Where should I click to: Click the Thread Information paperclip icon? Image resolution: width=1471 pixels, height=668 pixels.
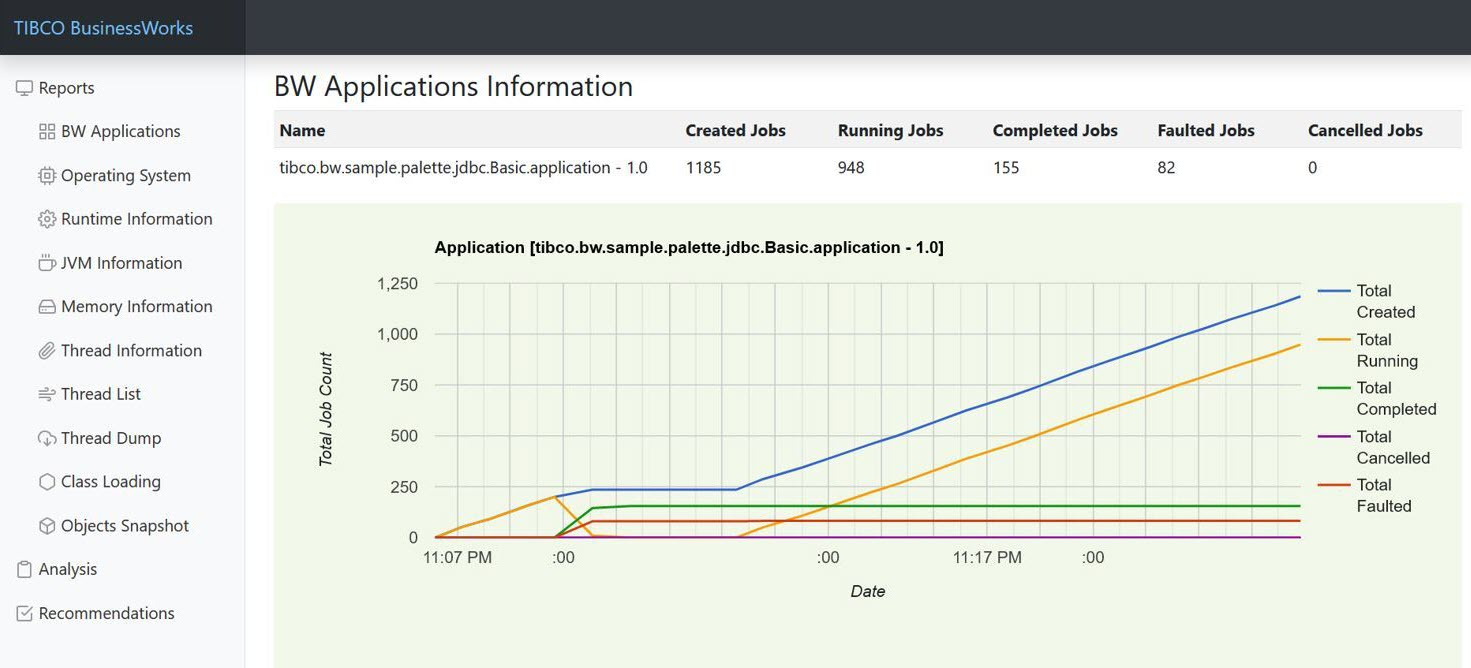click(x=47, y=351)
